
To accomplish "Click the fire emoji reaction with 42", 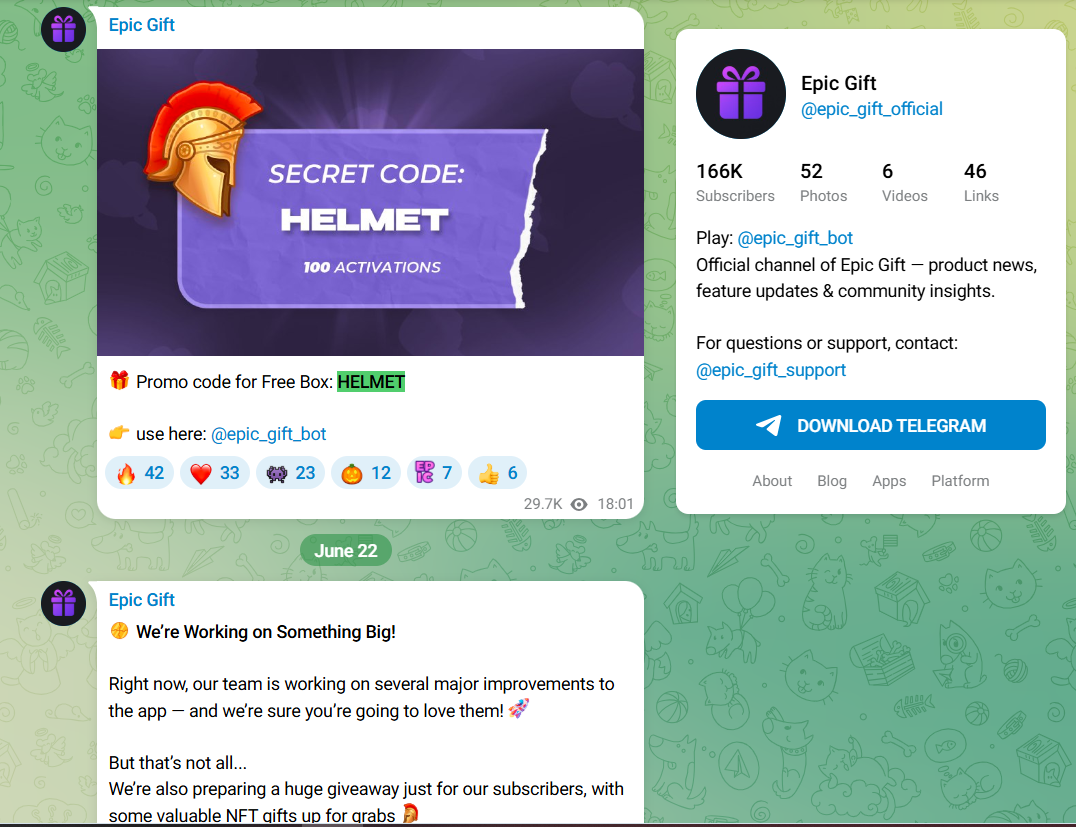I will (139, 473).
